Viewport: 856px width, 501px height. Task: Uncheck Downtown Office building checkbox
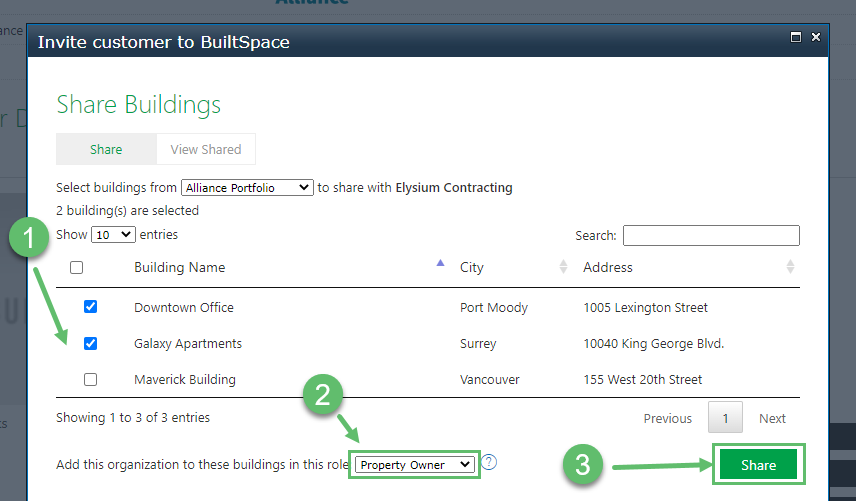point(91,307)
